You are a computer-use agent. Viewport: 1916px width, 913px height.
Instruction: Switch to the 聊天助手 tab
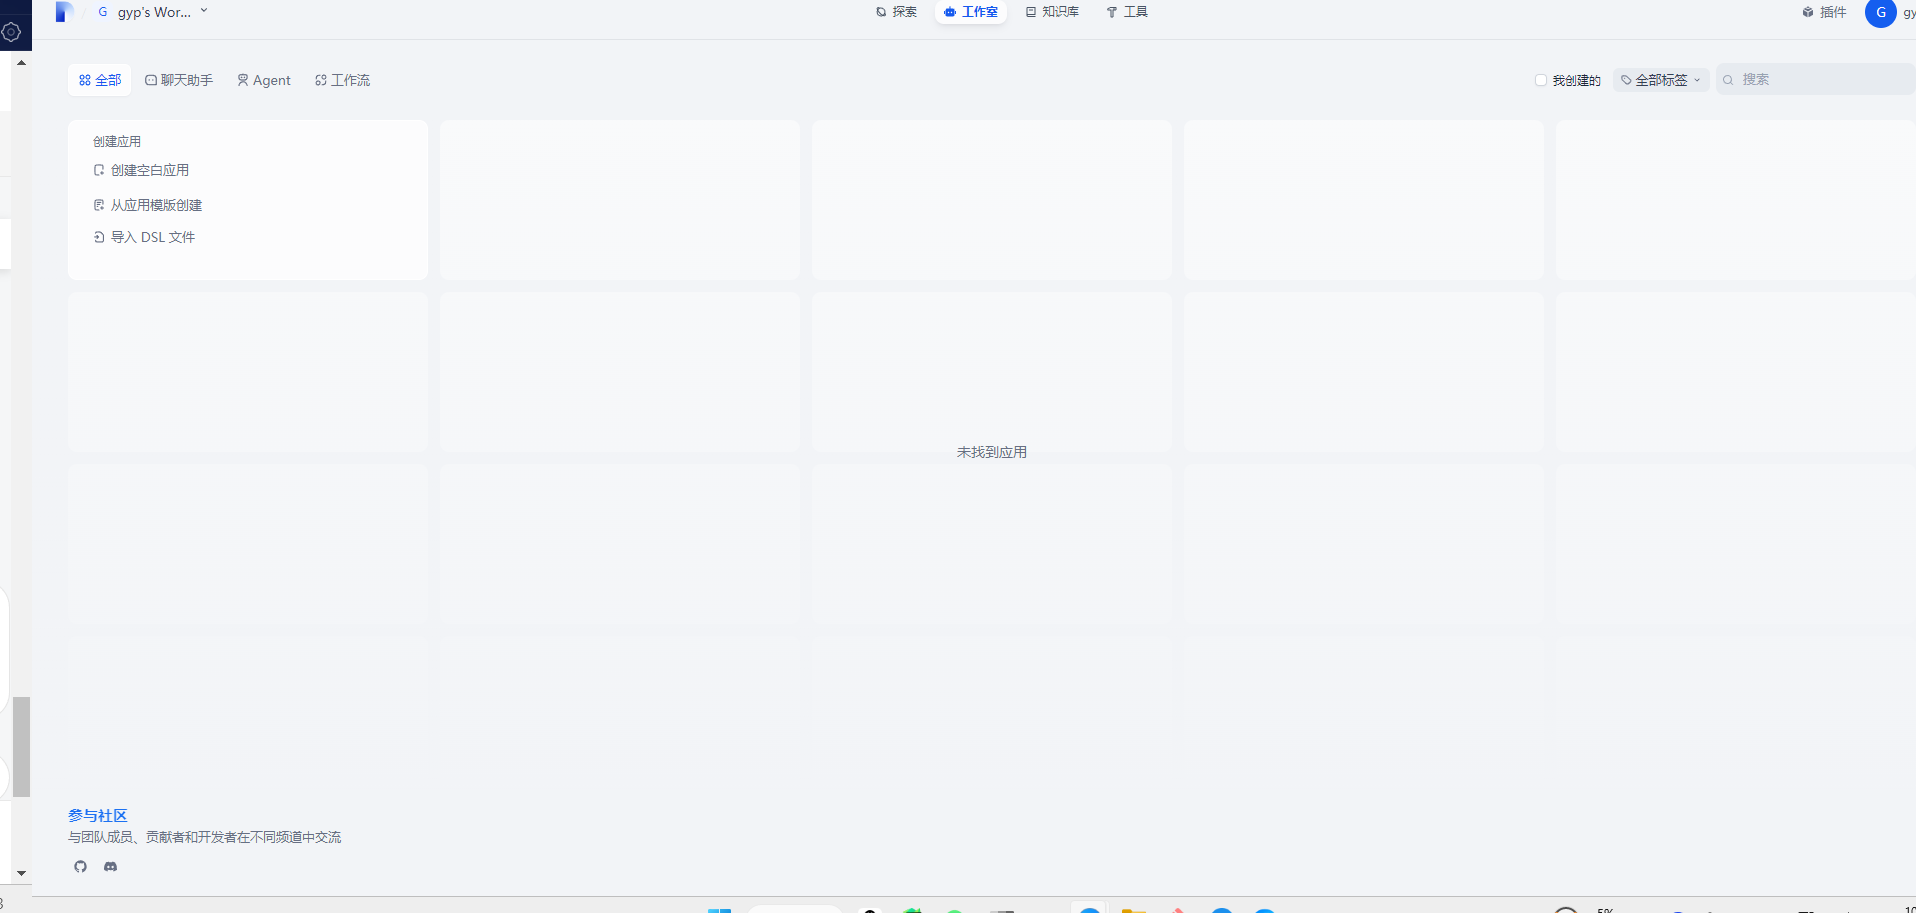click(179, 80)
